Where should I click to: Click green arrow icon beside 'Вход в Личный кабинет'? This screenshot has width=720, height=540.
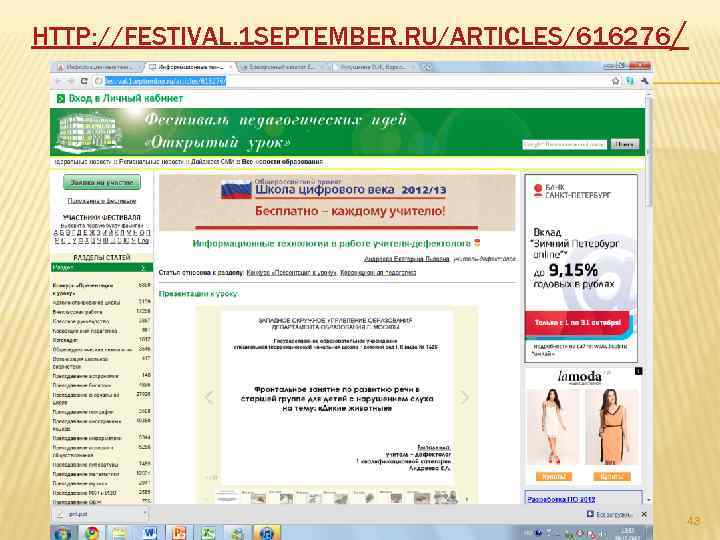point(61,99)
